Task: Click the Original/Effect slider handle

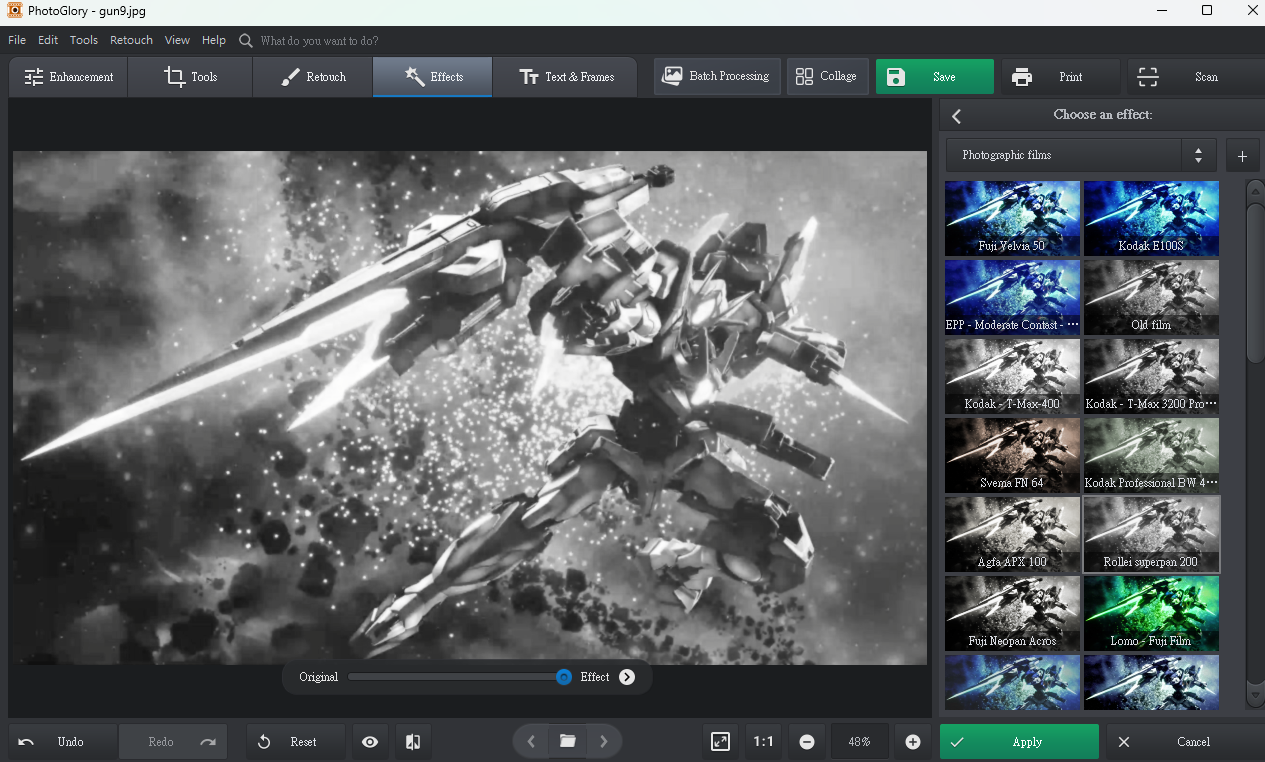Action: pos(564,677)
